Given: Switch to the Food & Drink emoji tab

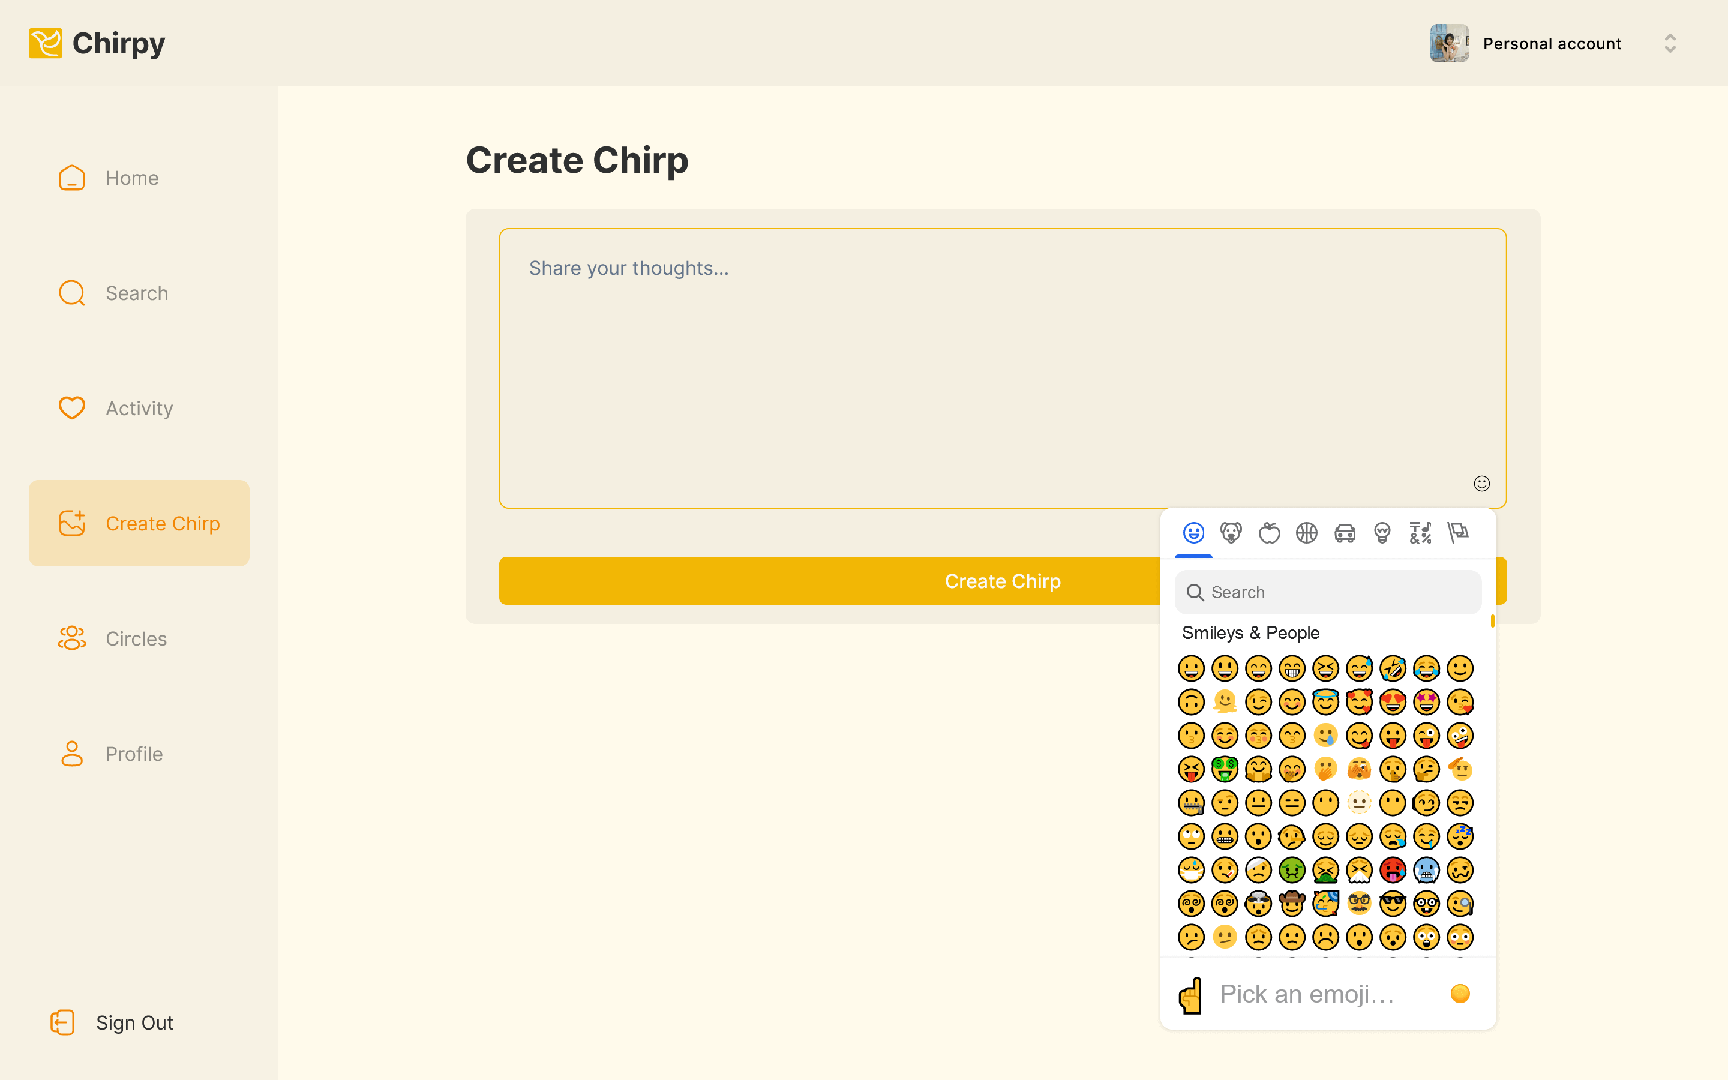Looking at the screenshot, I should [1269, 533].
